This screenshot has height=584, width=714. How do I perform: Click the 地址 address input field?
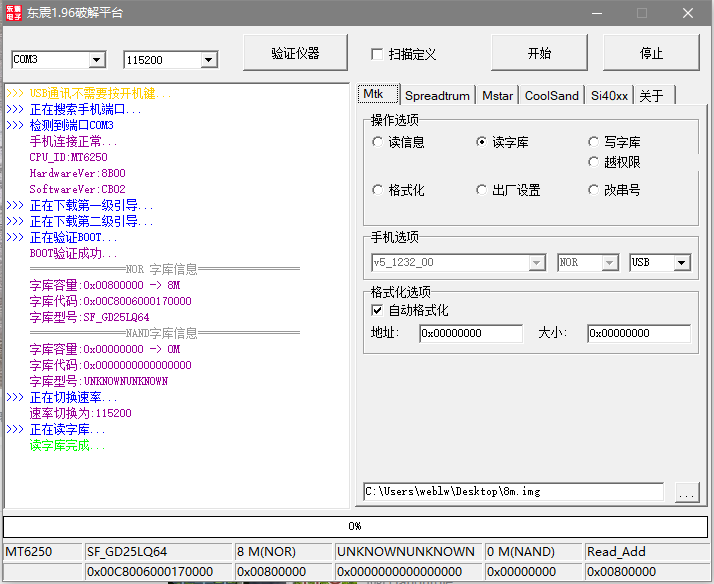click(x=470, y=333)
